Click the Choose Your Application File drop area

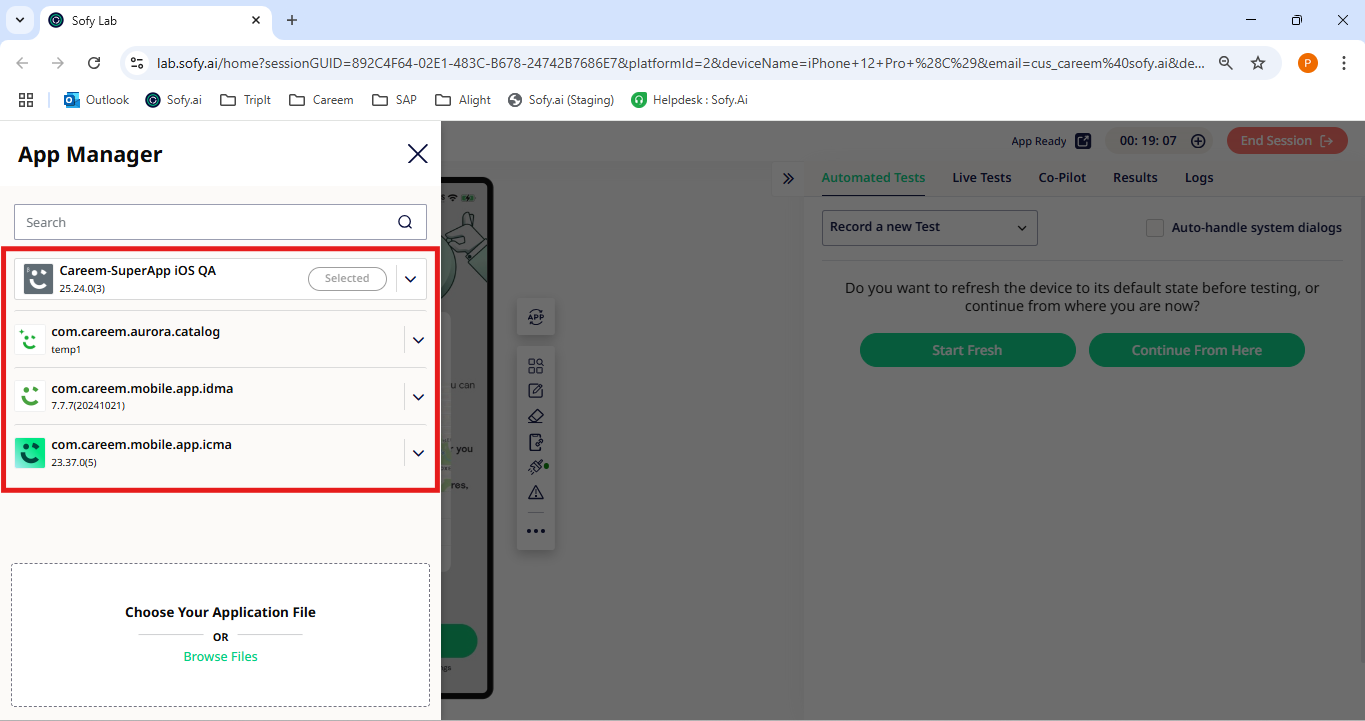pos(220,635)
